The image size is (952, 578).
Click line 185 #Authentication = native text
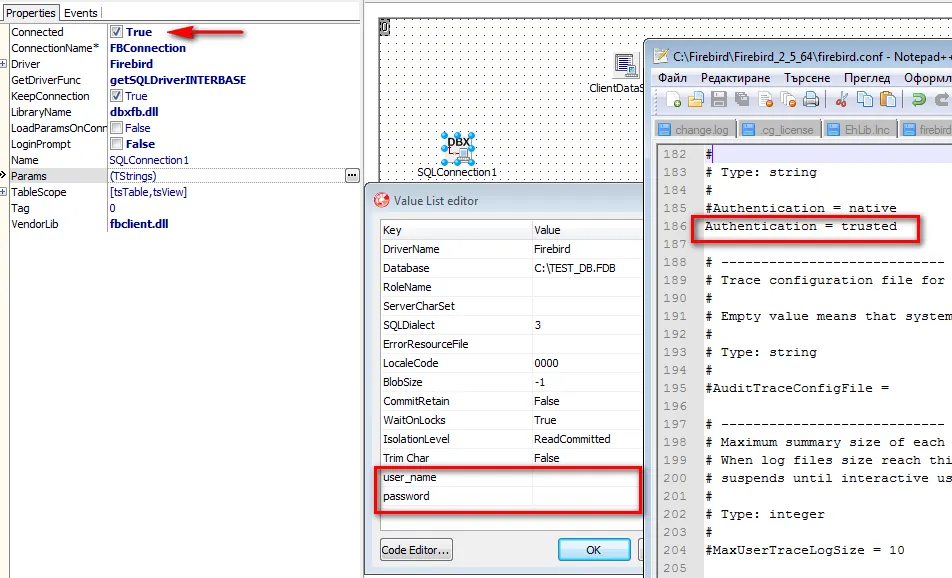[800, 208]
